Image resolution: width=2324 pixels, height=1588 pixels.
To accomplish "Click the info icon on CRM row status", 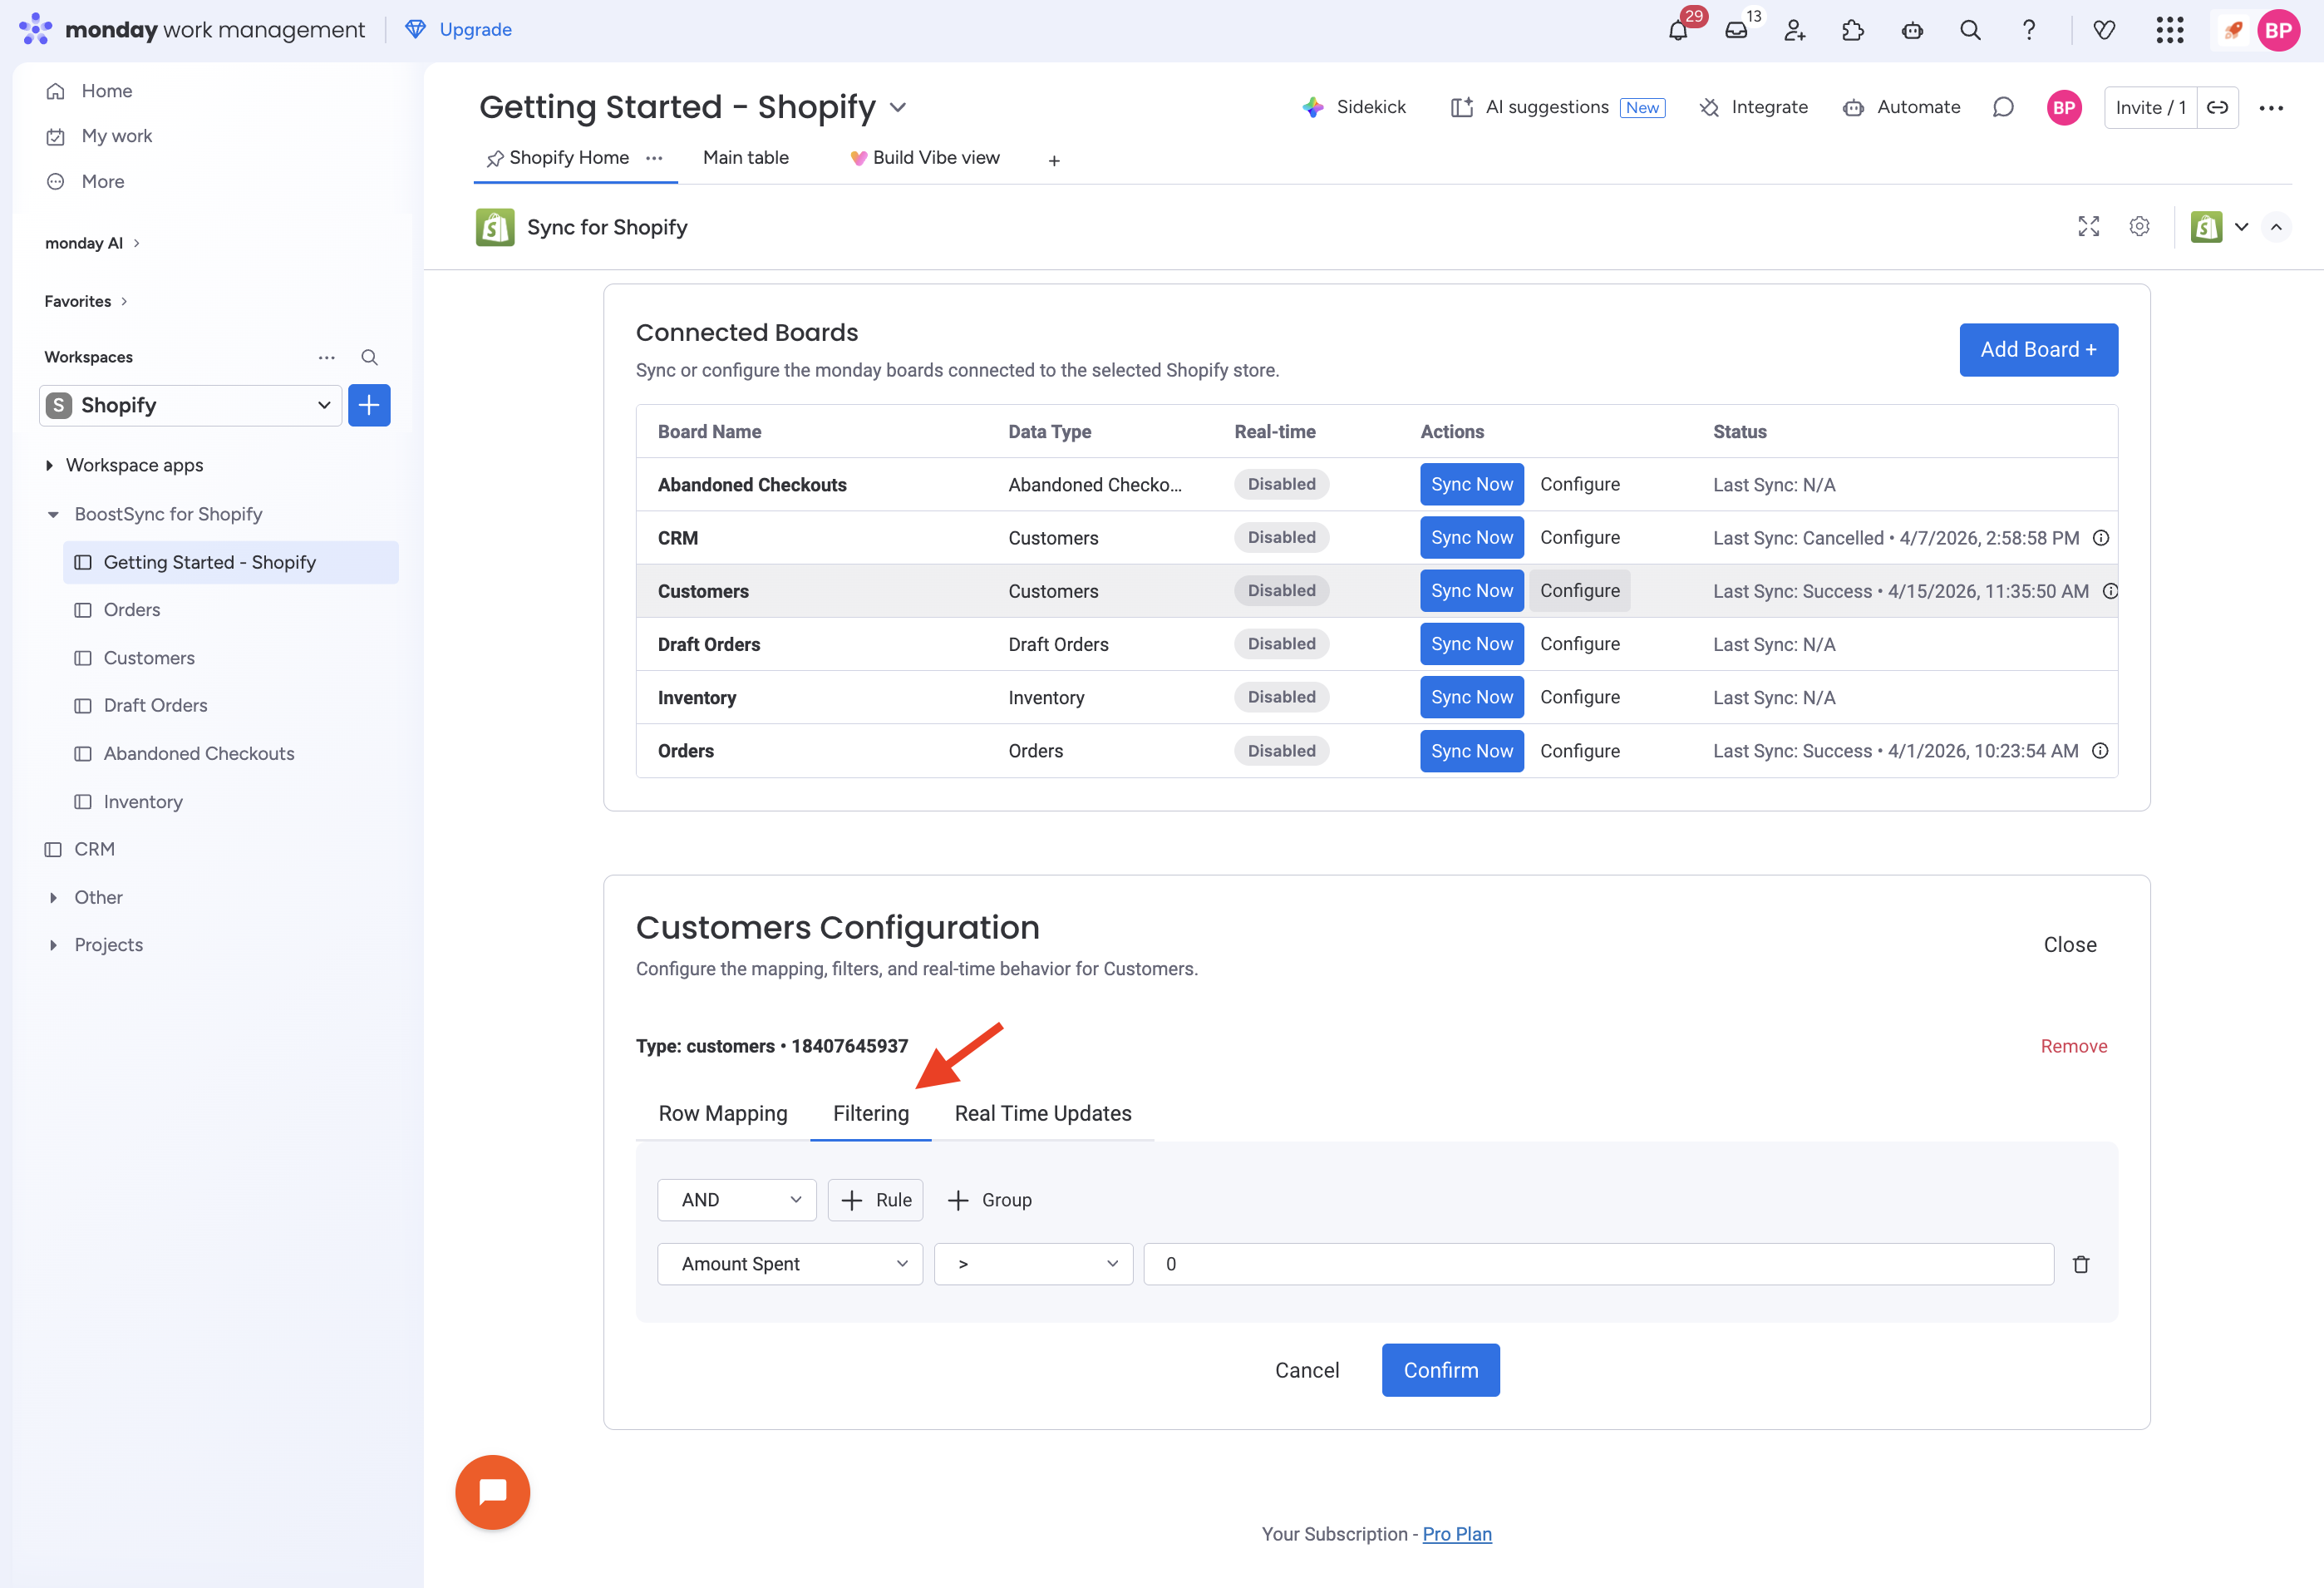I will 2101,538.
